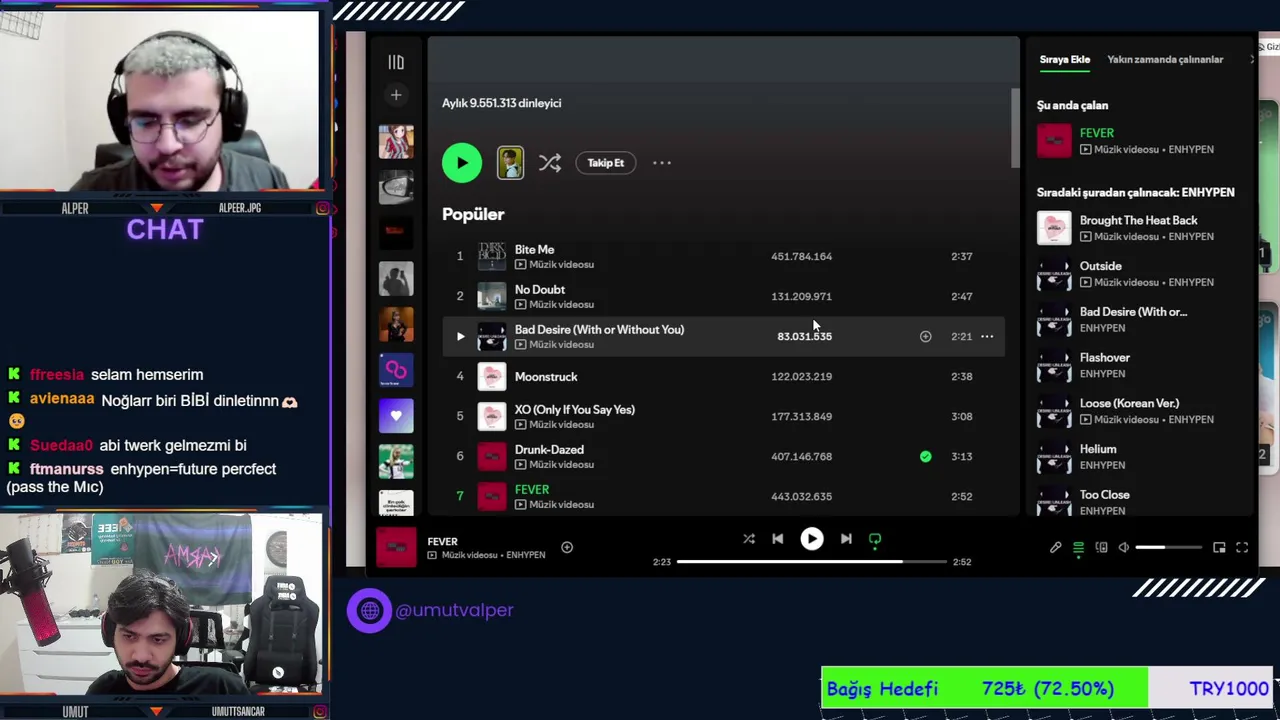Select Helium in the queue list
This screenshot has width=1280, height=720.
coord(1098,449)
